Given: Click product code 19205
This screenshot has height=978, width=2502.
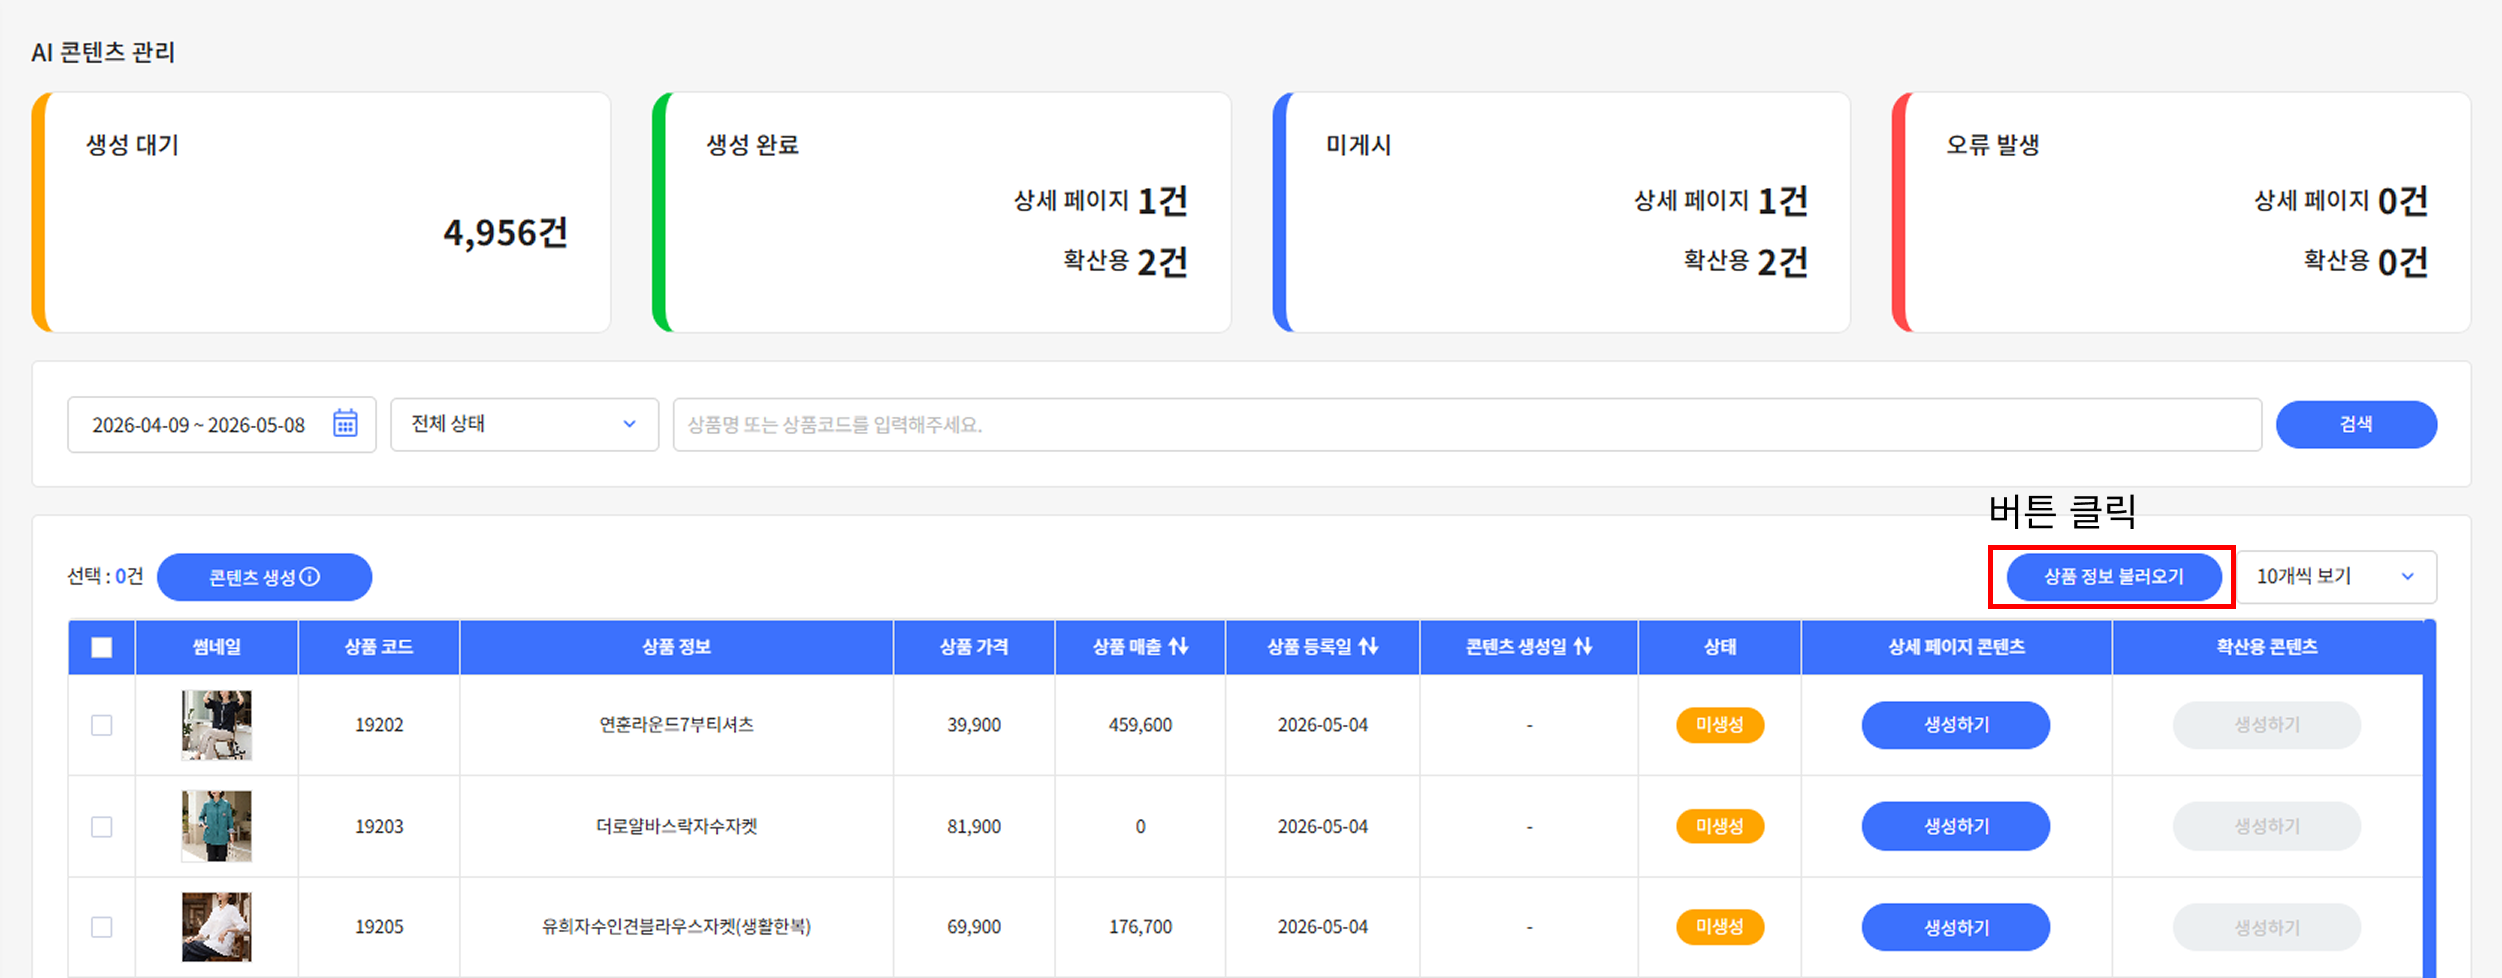Looking at the screenshot, I should (379, 927).
